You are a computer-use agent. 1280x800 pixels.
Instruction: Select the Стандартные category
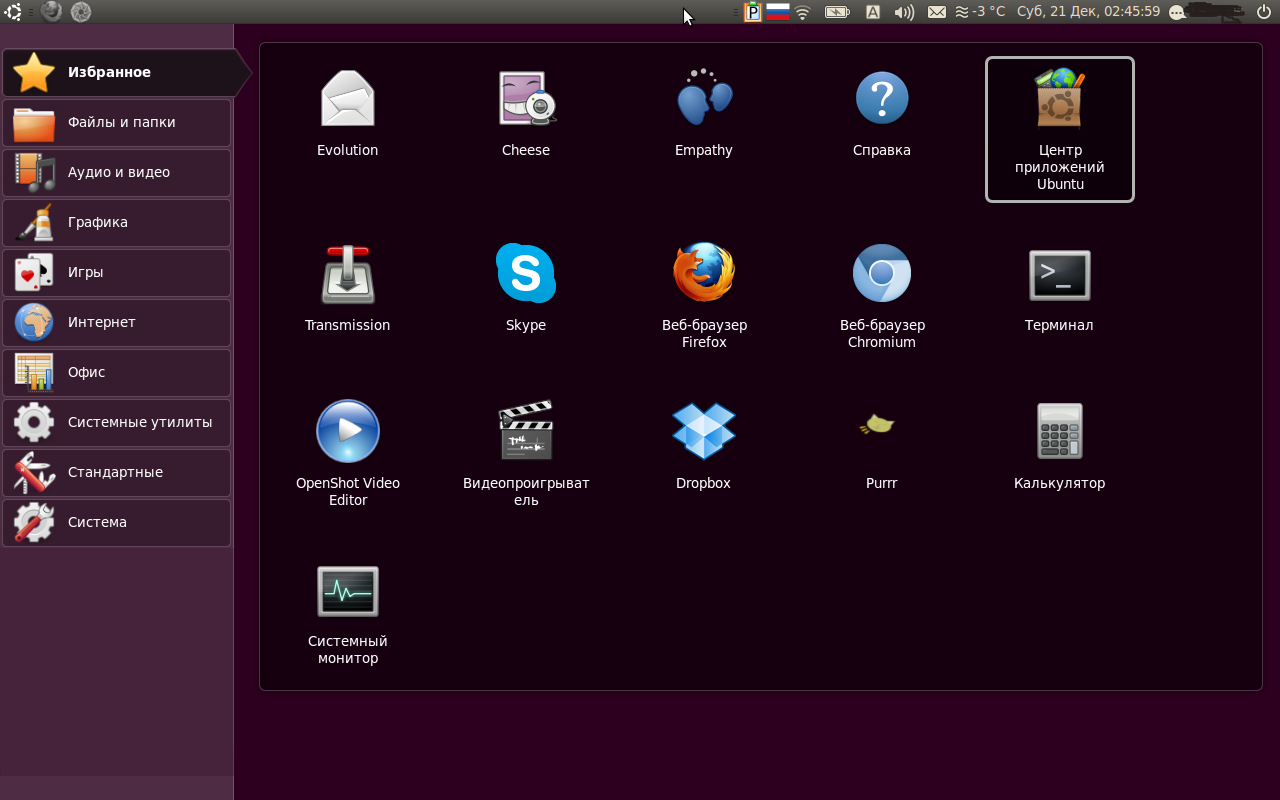[117, 472]
